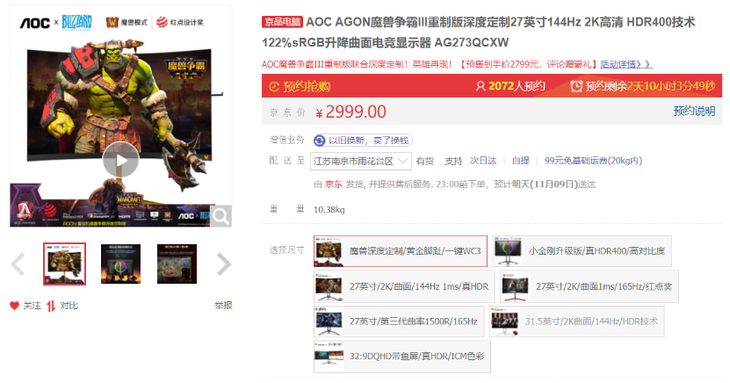Go to next thumbnail with right arrow

click(x=224, y=264)
